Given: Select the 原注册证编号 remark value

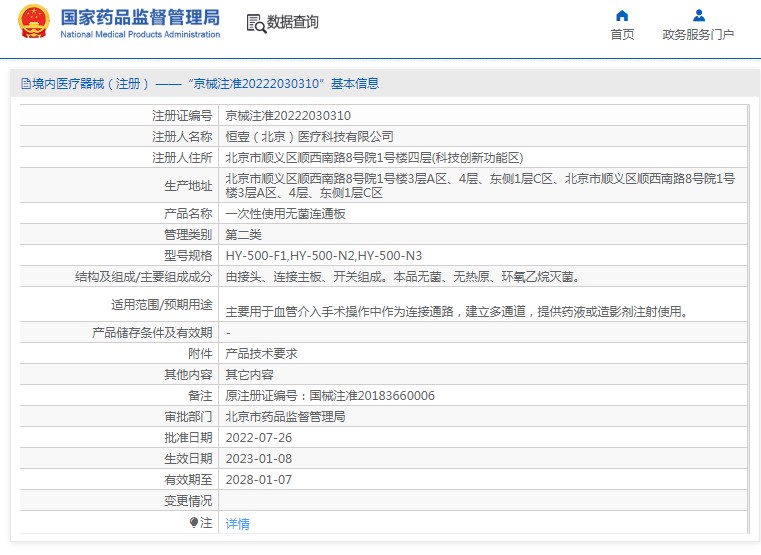Looking at the screenshot, I should [x=330, y=396].
